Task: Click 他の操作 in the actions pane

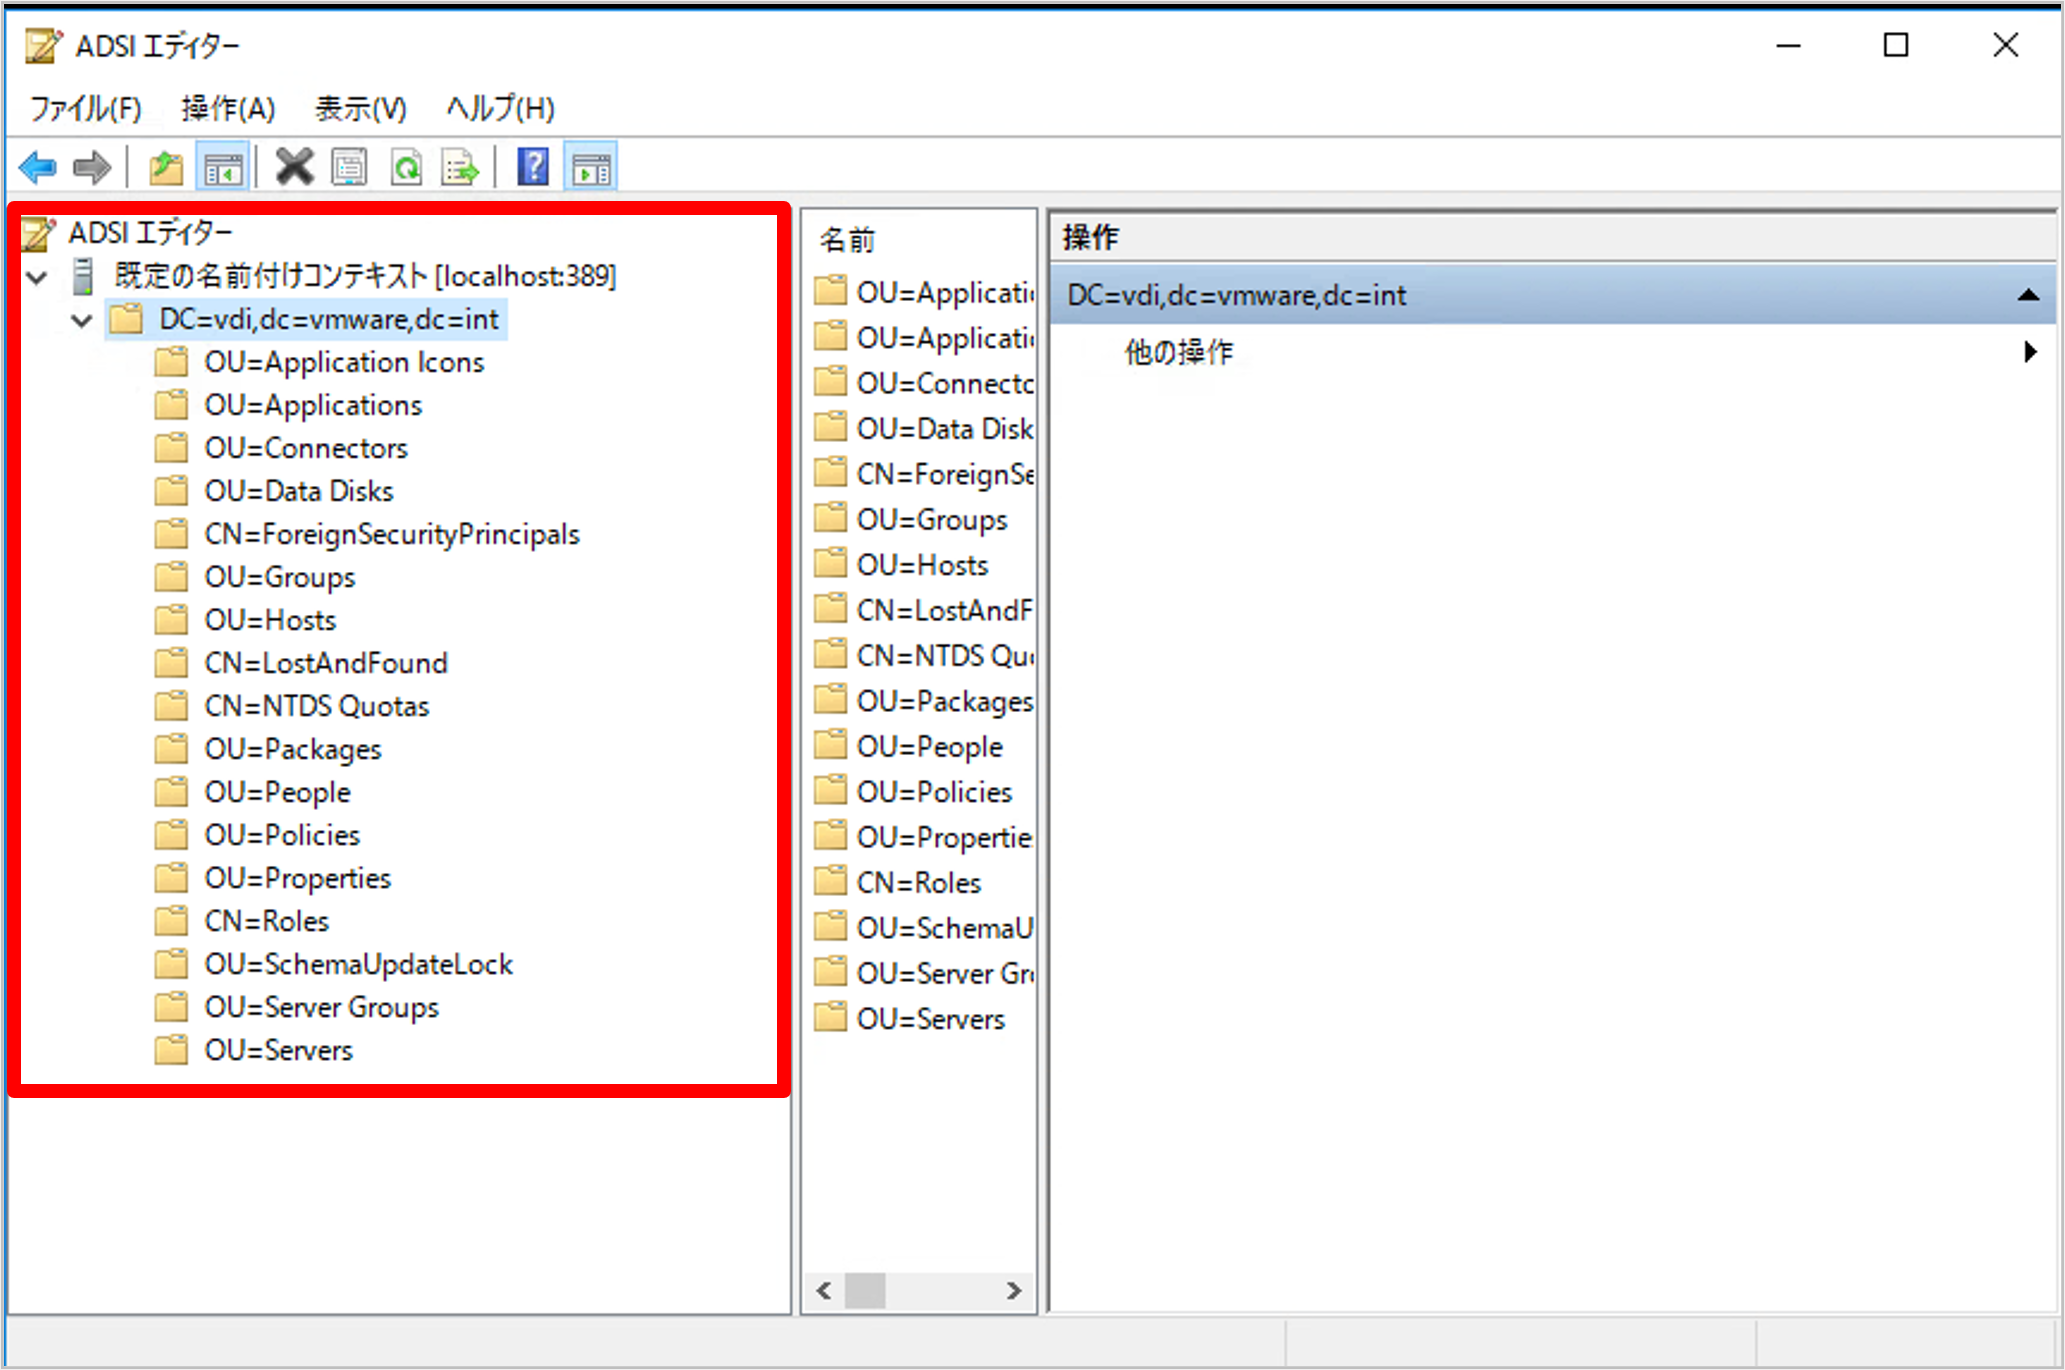Action: pos(1179,352)
